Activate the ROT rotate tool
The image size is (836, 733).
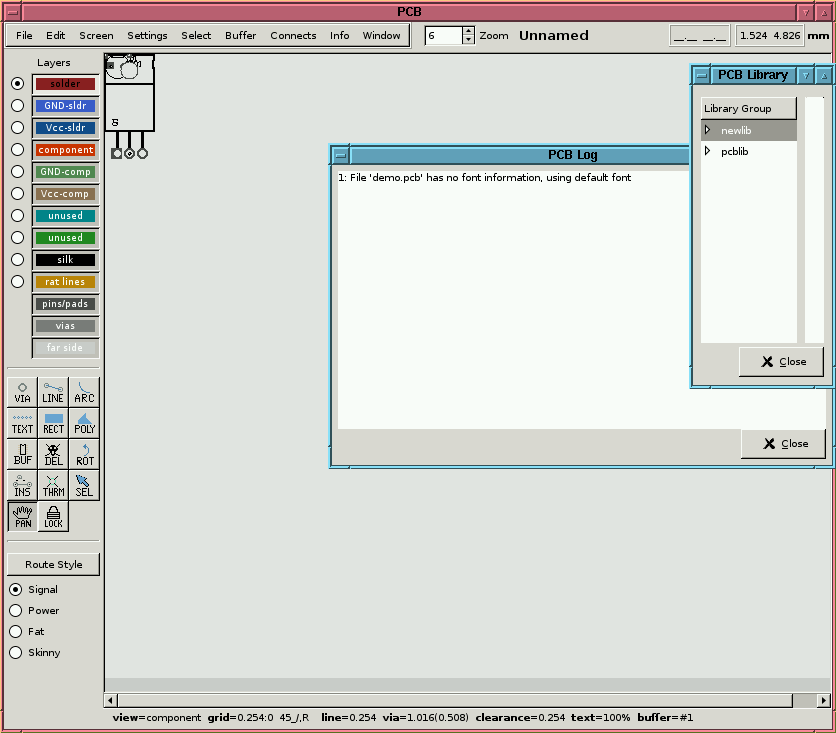[x=84, y=454]
